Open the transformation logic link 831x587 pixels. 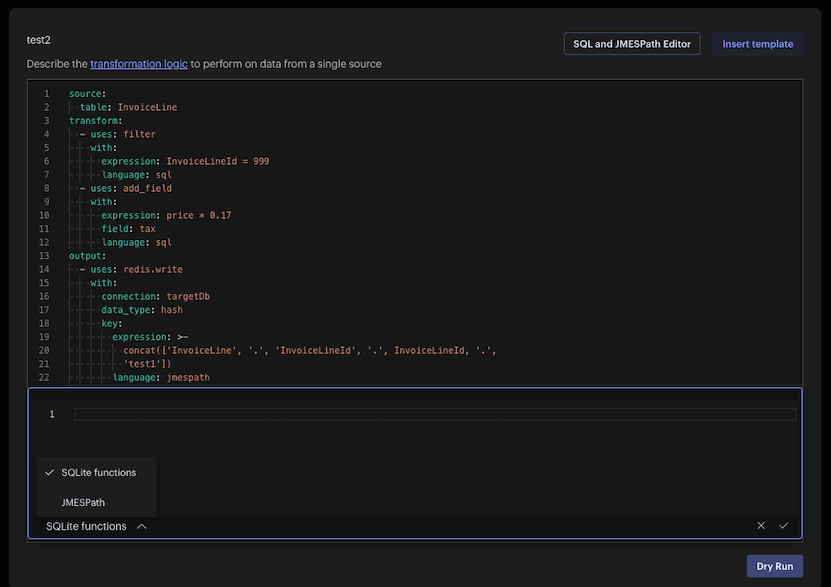click(x=138, y=64)
